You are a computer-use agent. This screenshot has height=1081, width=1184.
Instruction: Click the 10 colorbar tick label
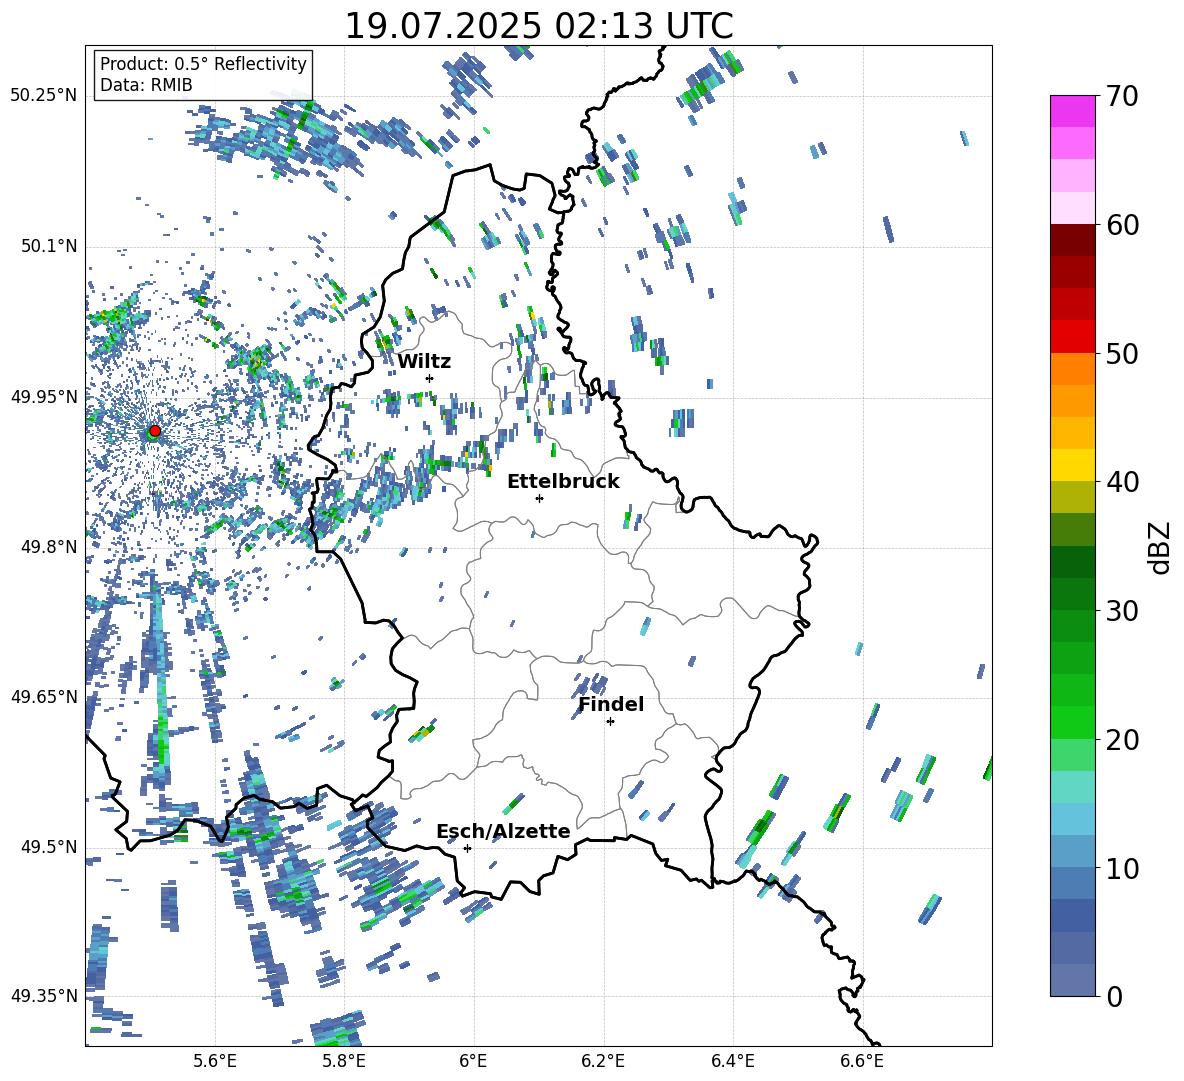(1122, 868)
